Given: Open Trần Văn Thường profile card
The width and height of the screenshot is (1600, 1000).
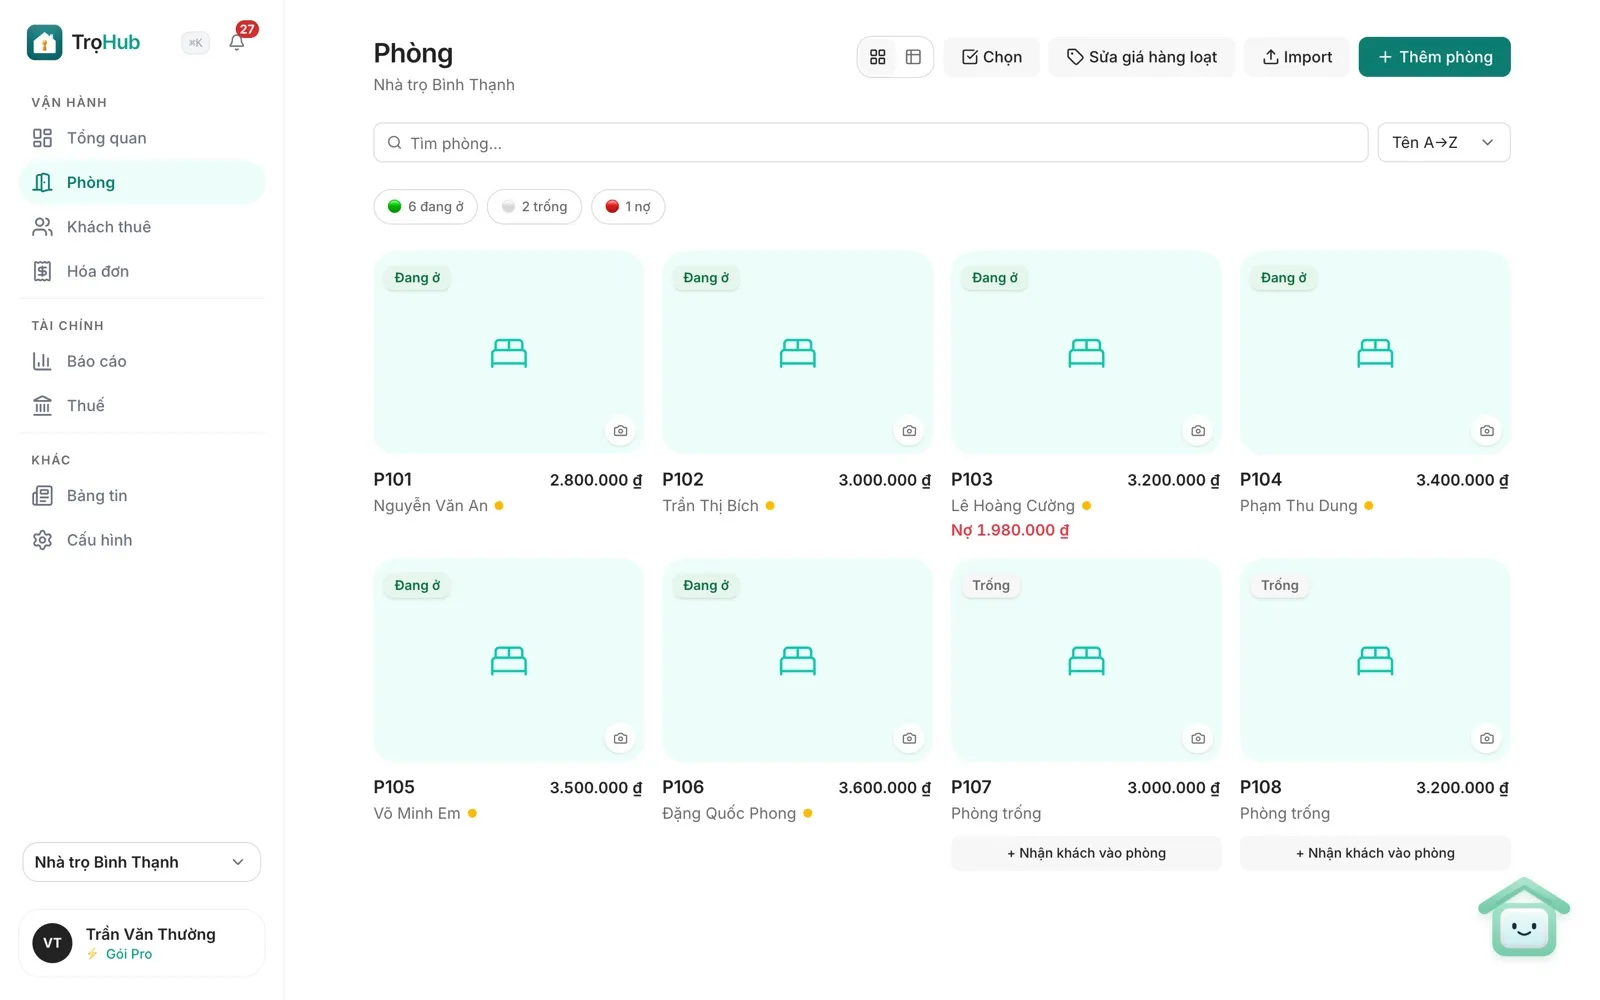Looking at the screenshot, I should coord(142,943).
